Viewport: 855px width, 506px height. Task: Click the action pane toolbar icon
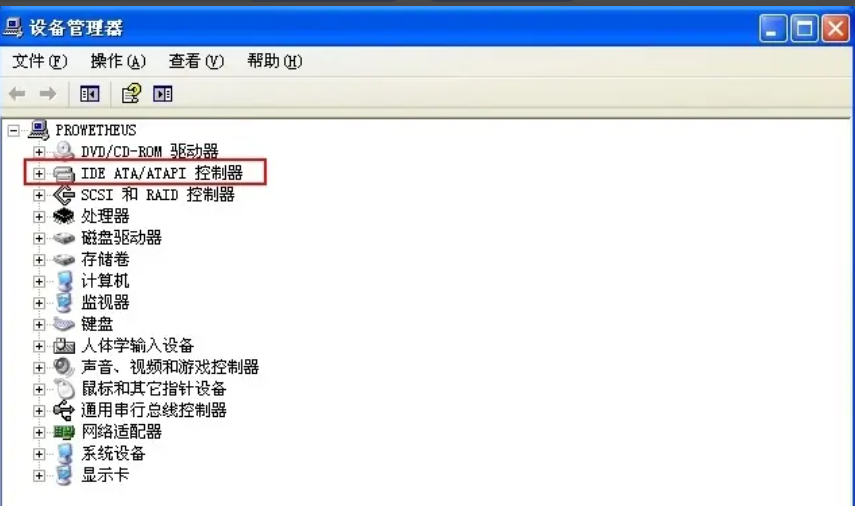pos(162,94)
